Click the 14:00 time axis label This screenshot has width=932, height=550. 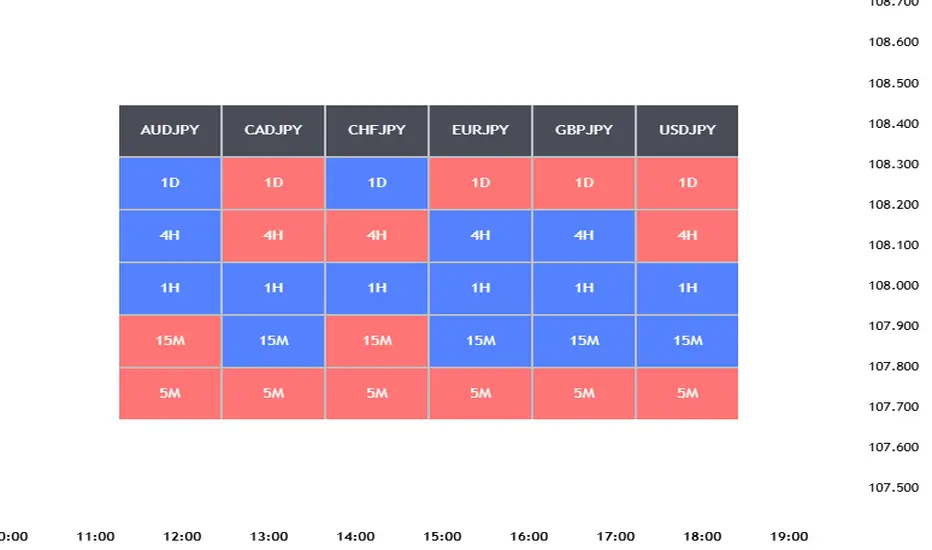[x=356, y=537]
